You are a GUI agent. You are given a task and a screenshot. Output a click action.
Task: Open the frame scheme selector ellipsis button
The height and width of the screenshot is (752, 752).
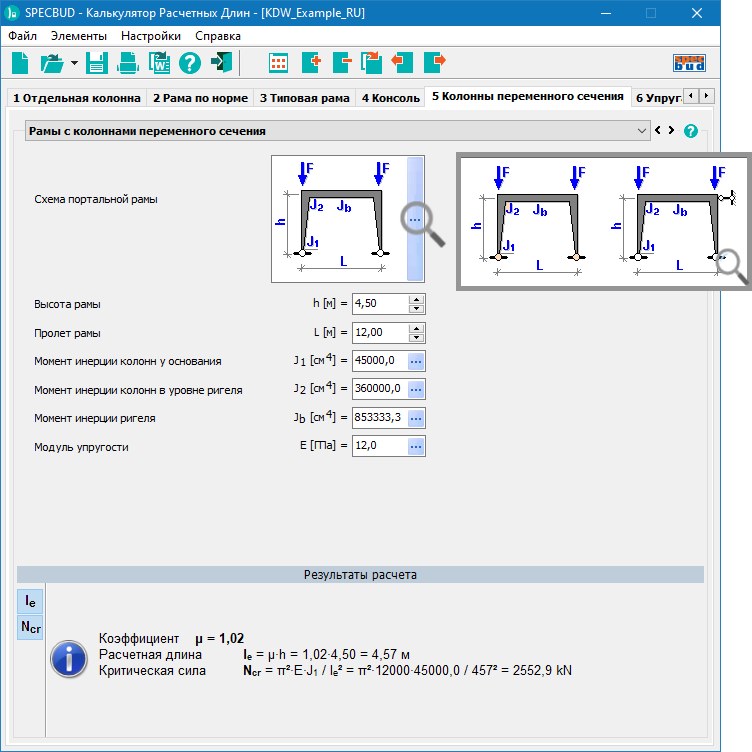(x=415, y=219)
